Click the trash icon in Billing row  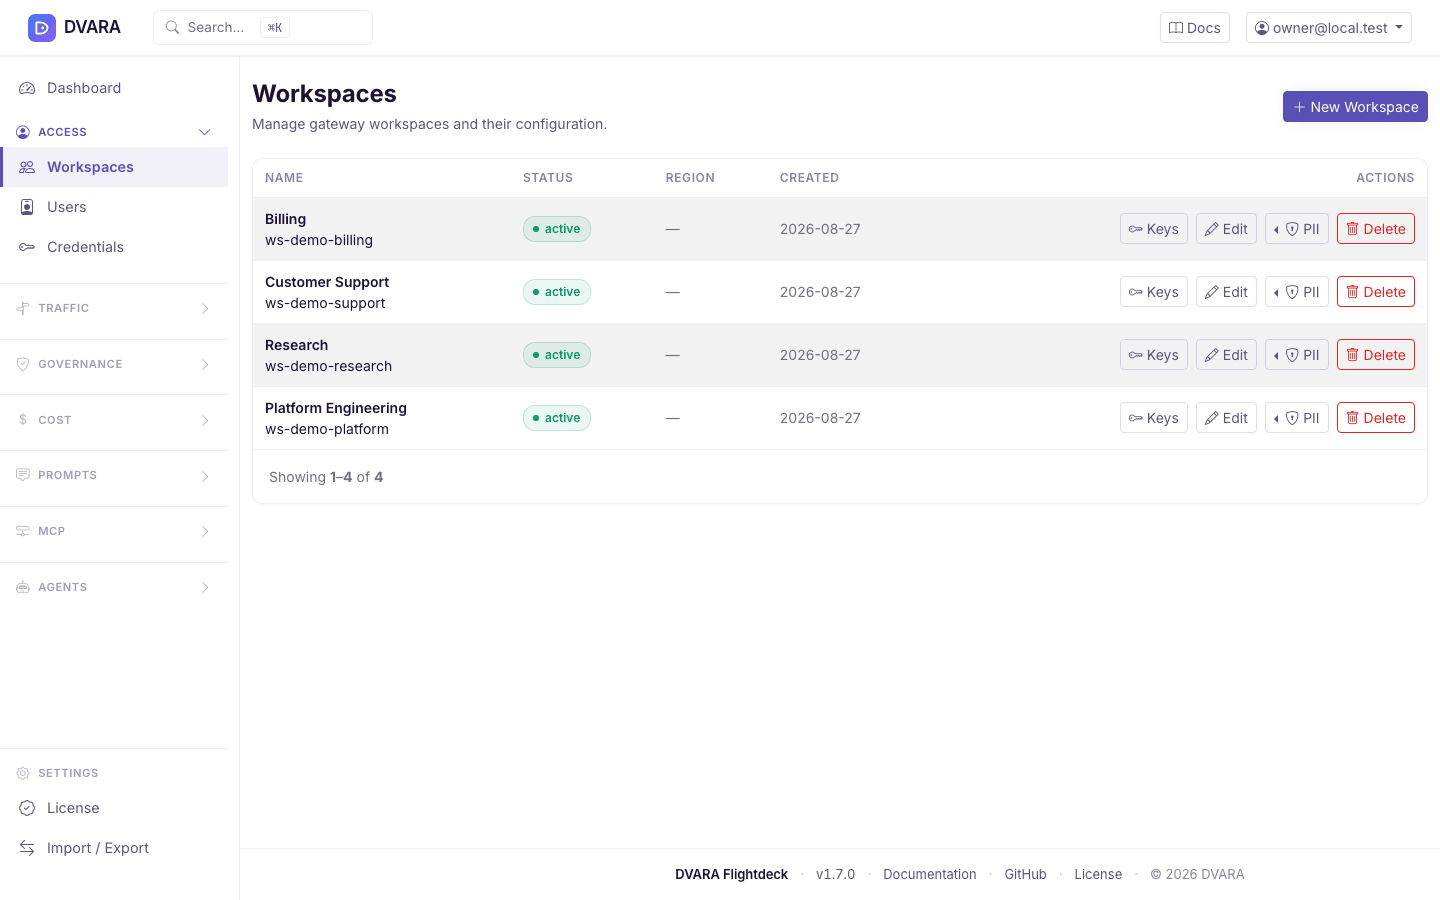point(1352,229)
